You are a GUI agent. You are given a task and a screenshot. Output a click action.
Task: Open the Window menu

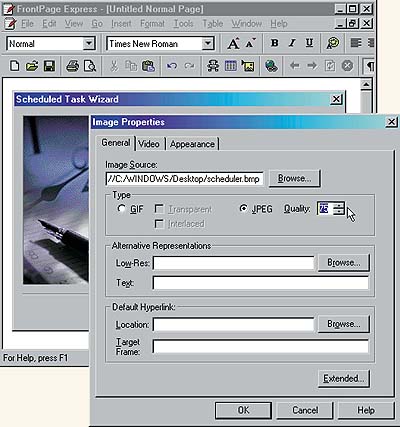pyautogui.click(x=247, y=24)
